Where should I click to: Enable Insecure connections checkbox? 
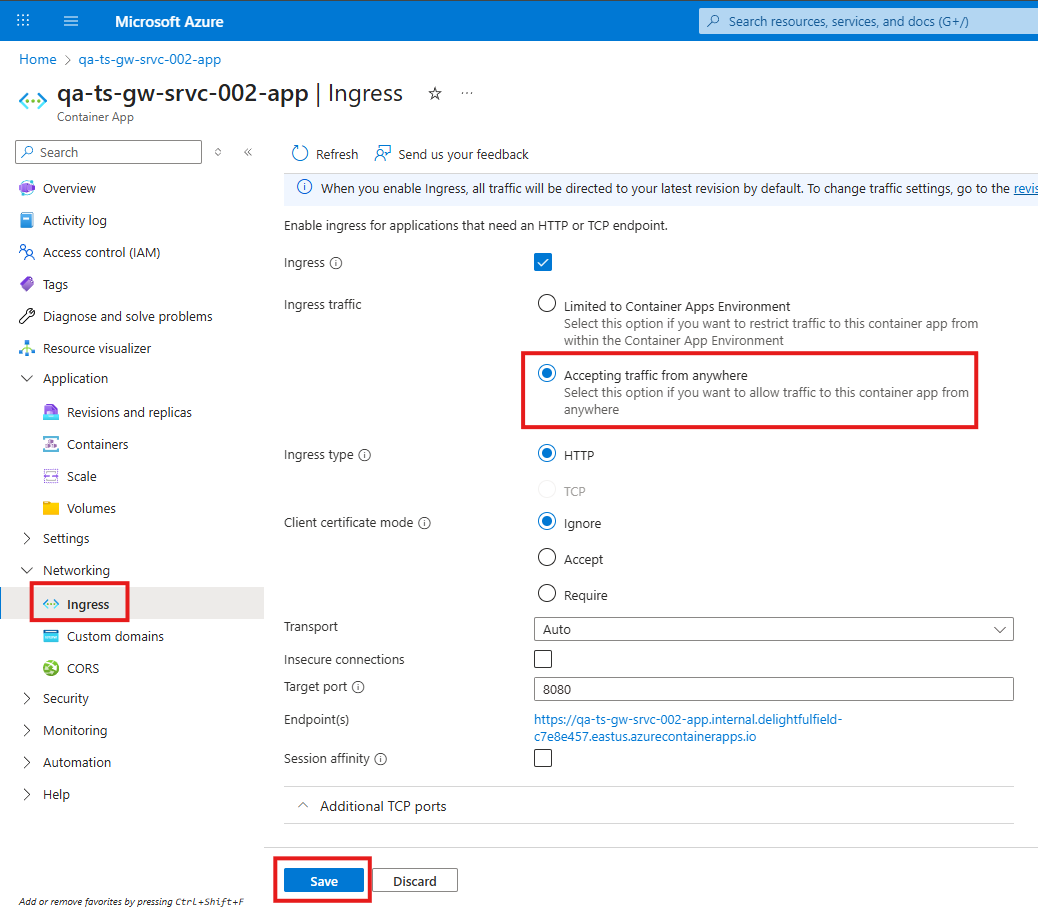point(543,659)
